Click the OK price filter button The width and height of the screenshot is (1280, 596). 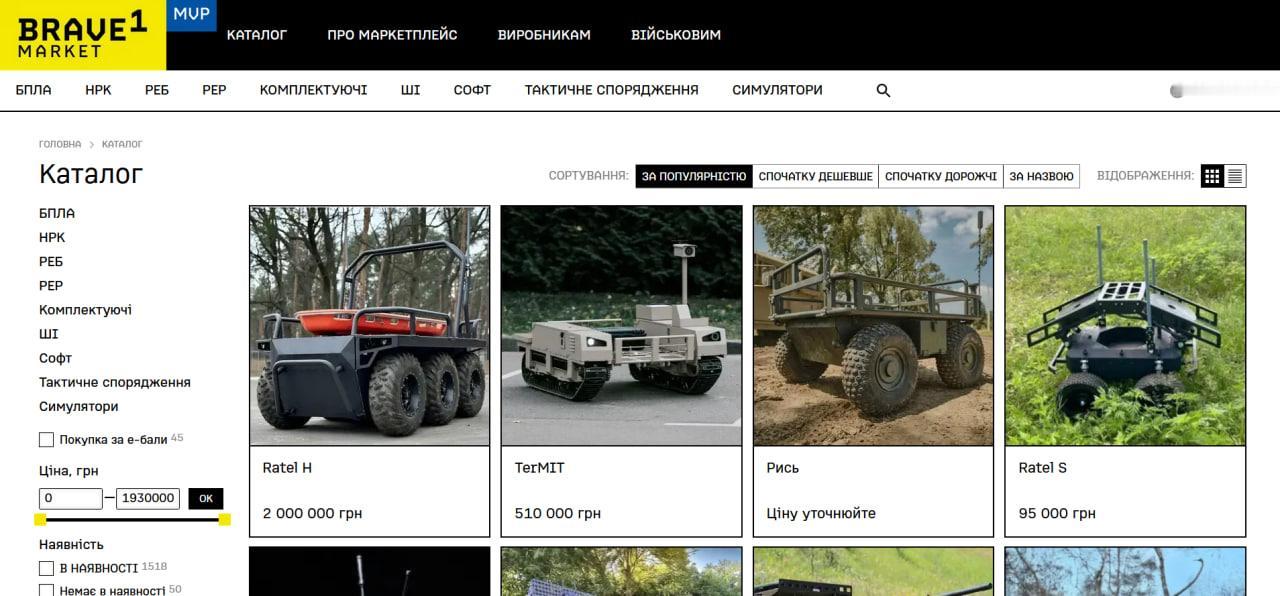tap(206, 498)
